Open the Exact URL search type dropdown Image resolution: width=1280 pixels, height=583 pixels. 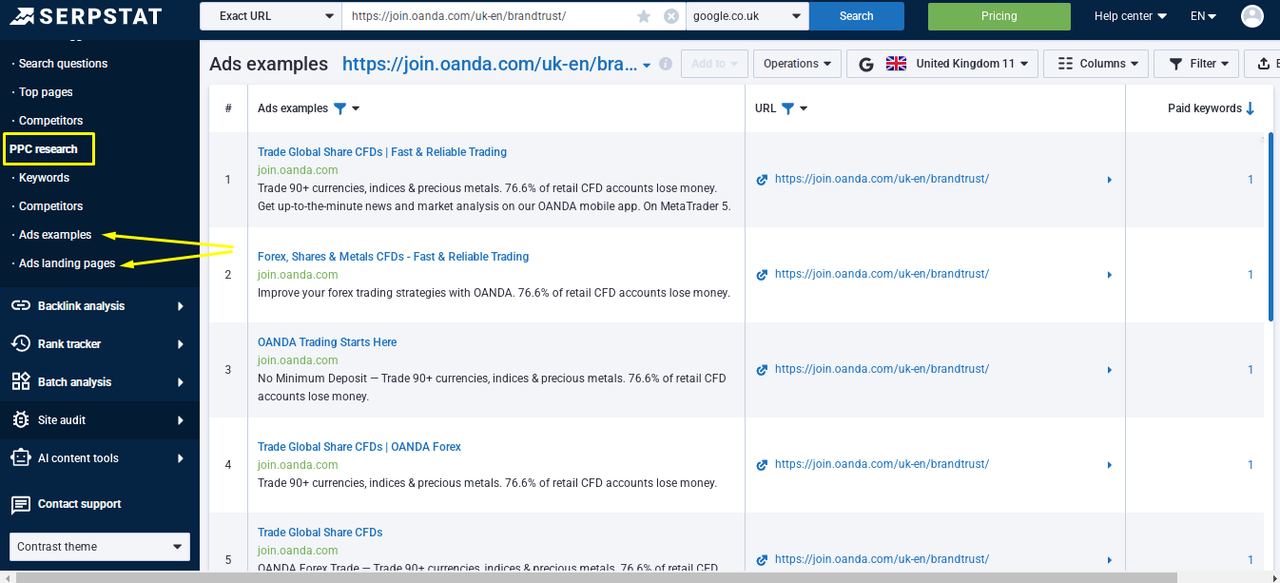271,16
